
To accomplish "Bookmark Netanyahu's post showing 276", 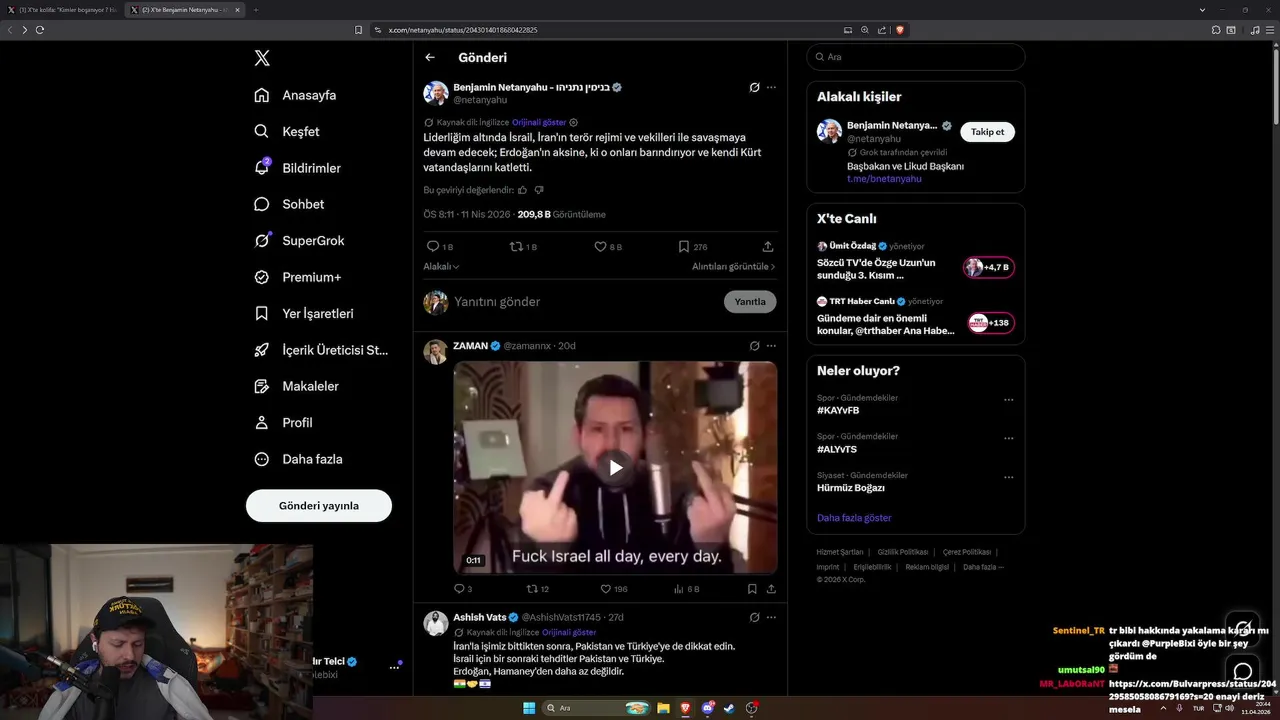I will [684, 246].
